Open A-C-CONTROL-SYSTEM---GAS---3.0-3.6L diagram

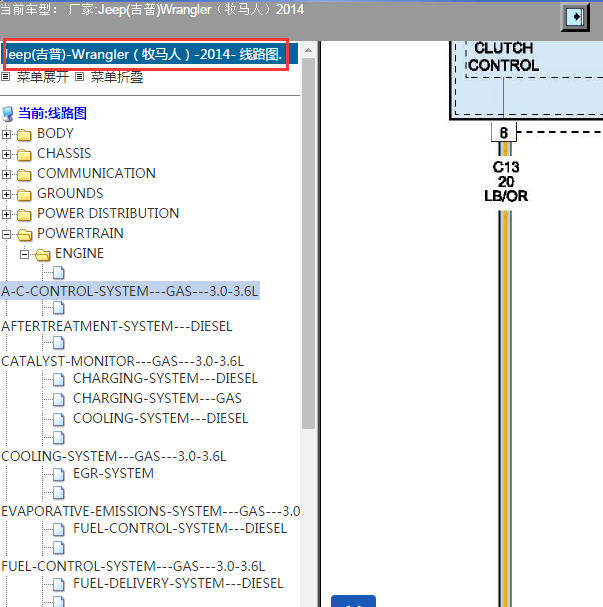(x=130, y=291)
